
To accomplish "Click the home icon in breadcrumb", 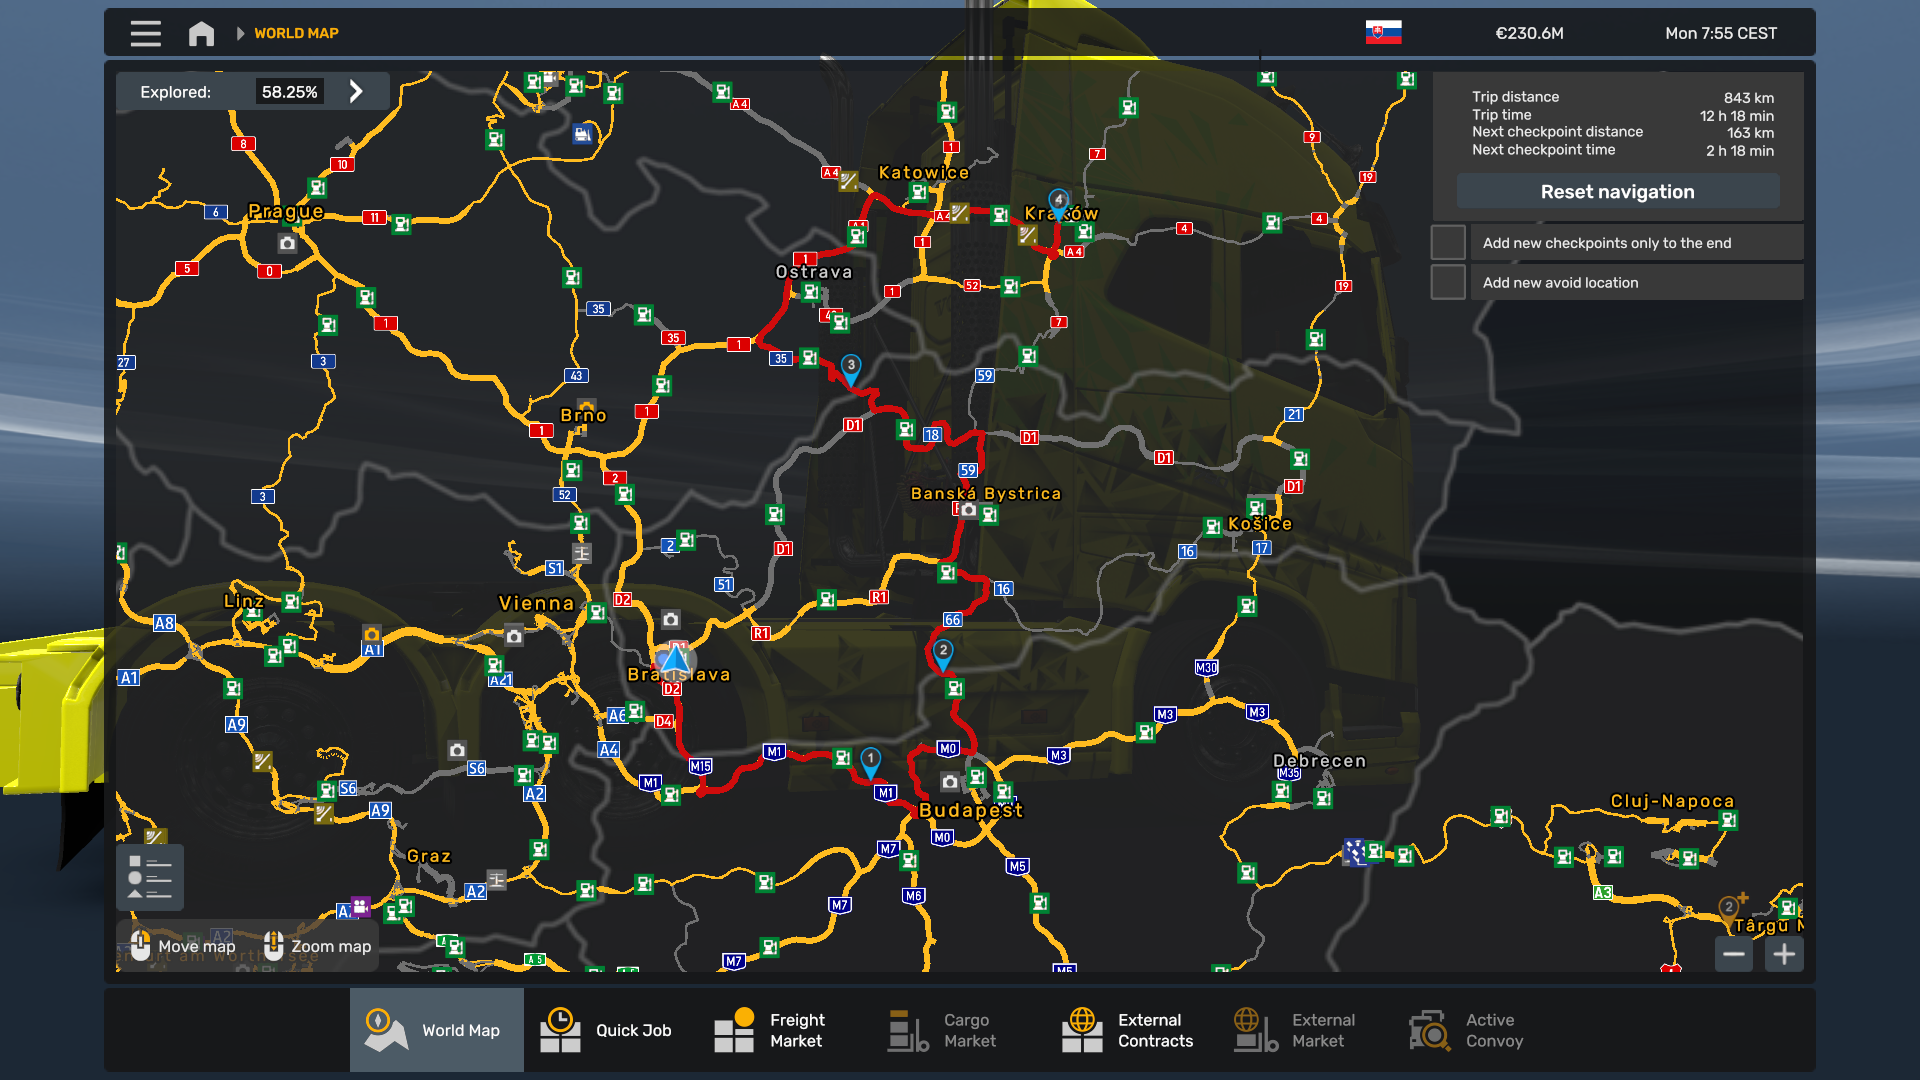I will click(201, 33).
